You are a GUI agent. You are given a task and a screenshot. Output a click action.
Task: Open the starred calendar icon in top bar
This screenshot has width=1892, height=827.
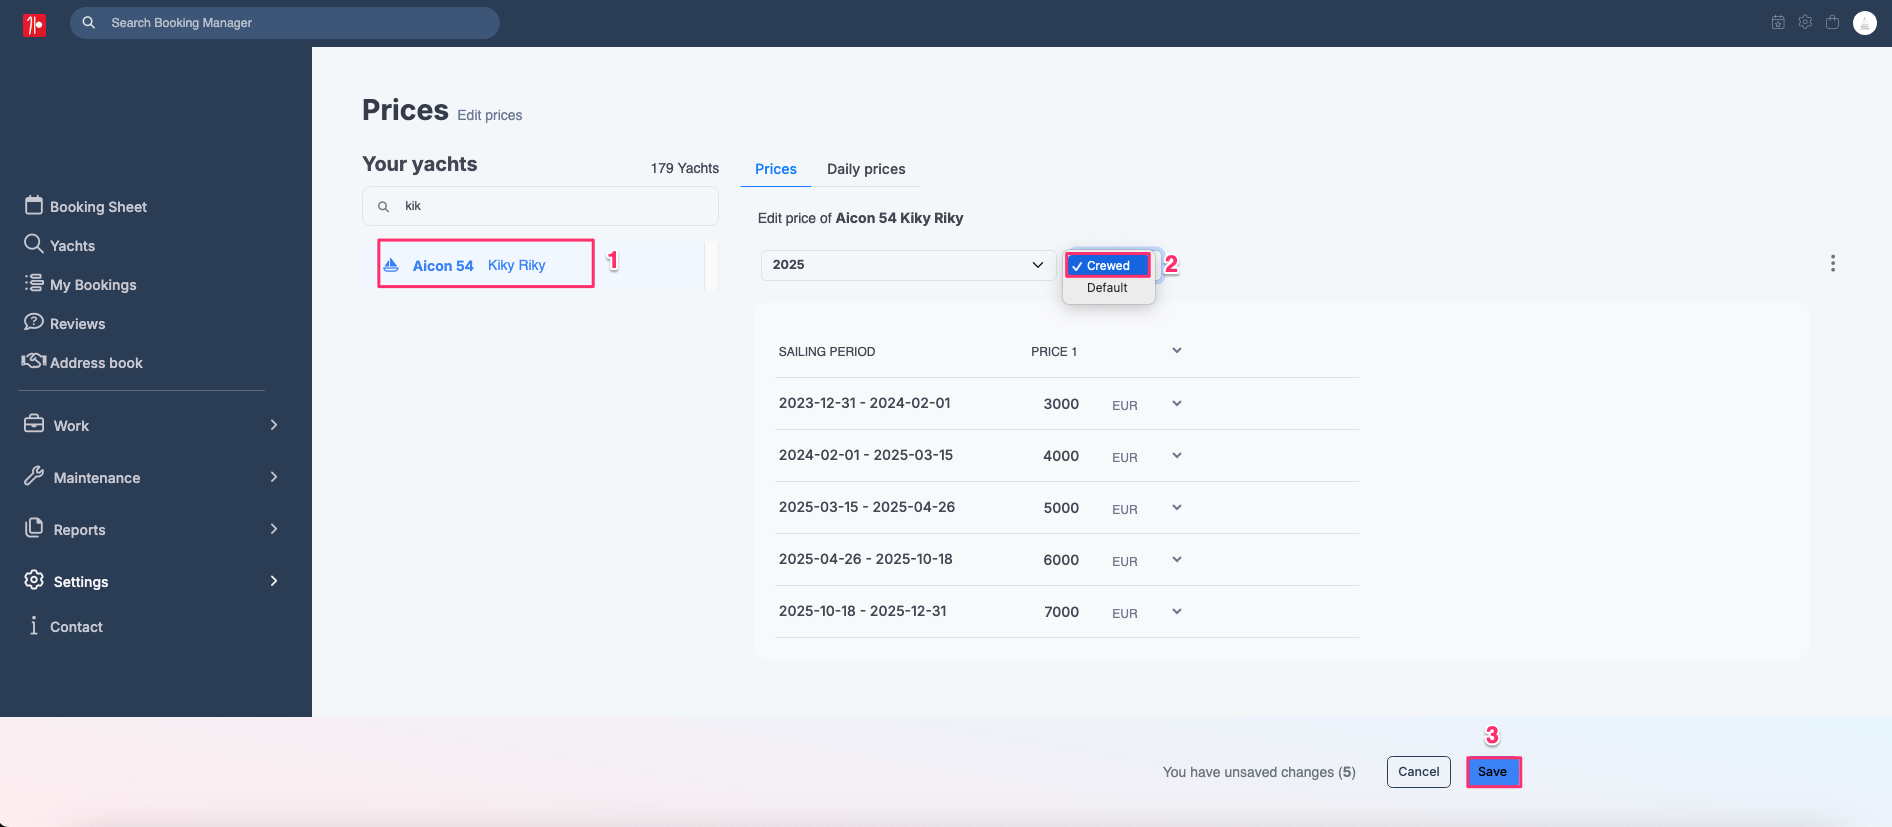[x=1778, y=22]
